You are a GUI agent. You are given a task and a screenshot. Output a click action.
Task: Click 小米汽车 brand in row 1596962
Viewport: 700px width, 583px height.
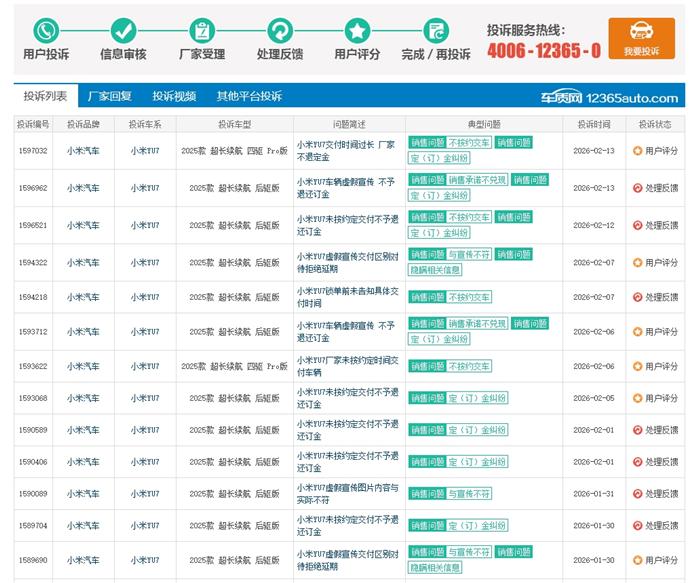(x=83, y=188)
